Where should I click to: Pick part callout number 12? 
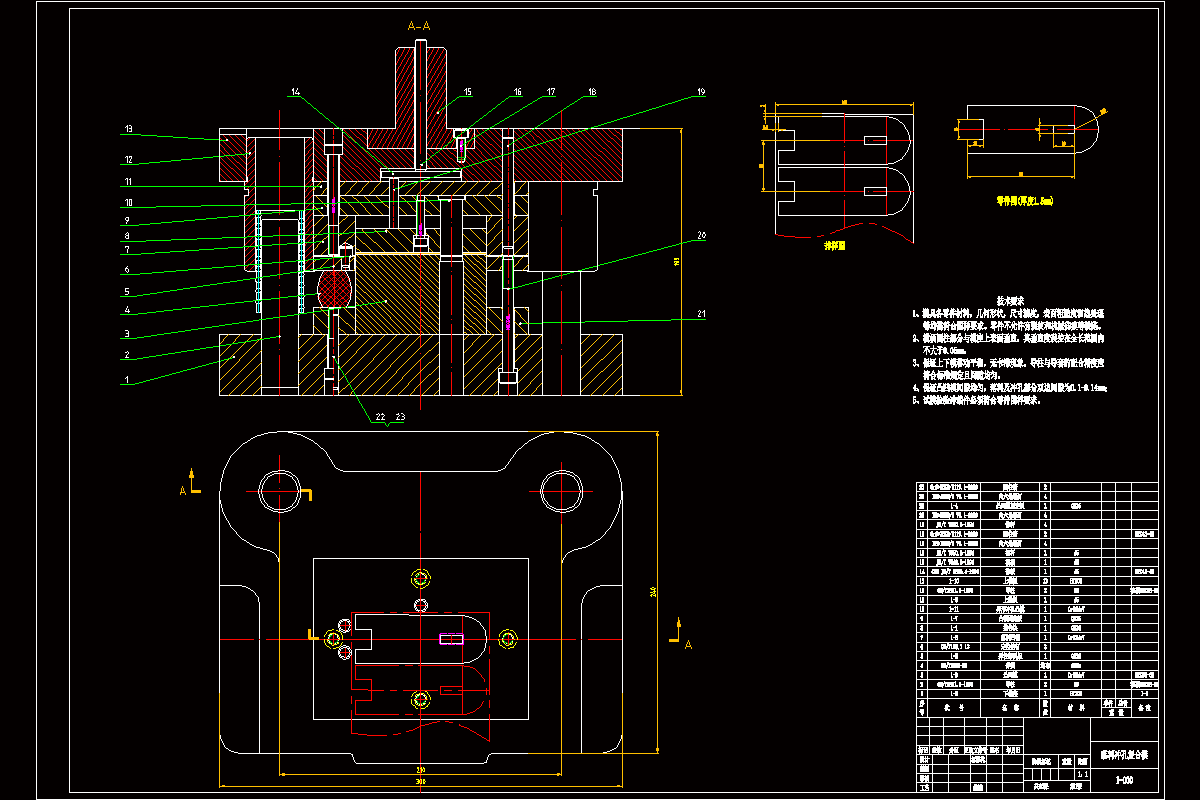[x=129, y=159]
